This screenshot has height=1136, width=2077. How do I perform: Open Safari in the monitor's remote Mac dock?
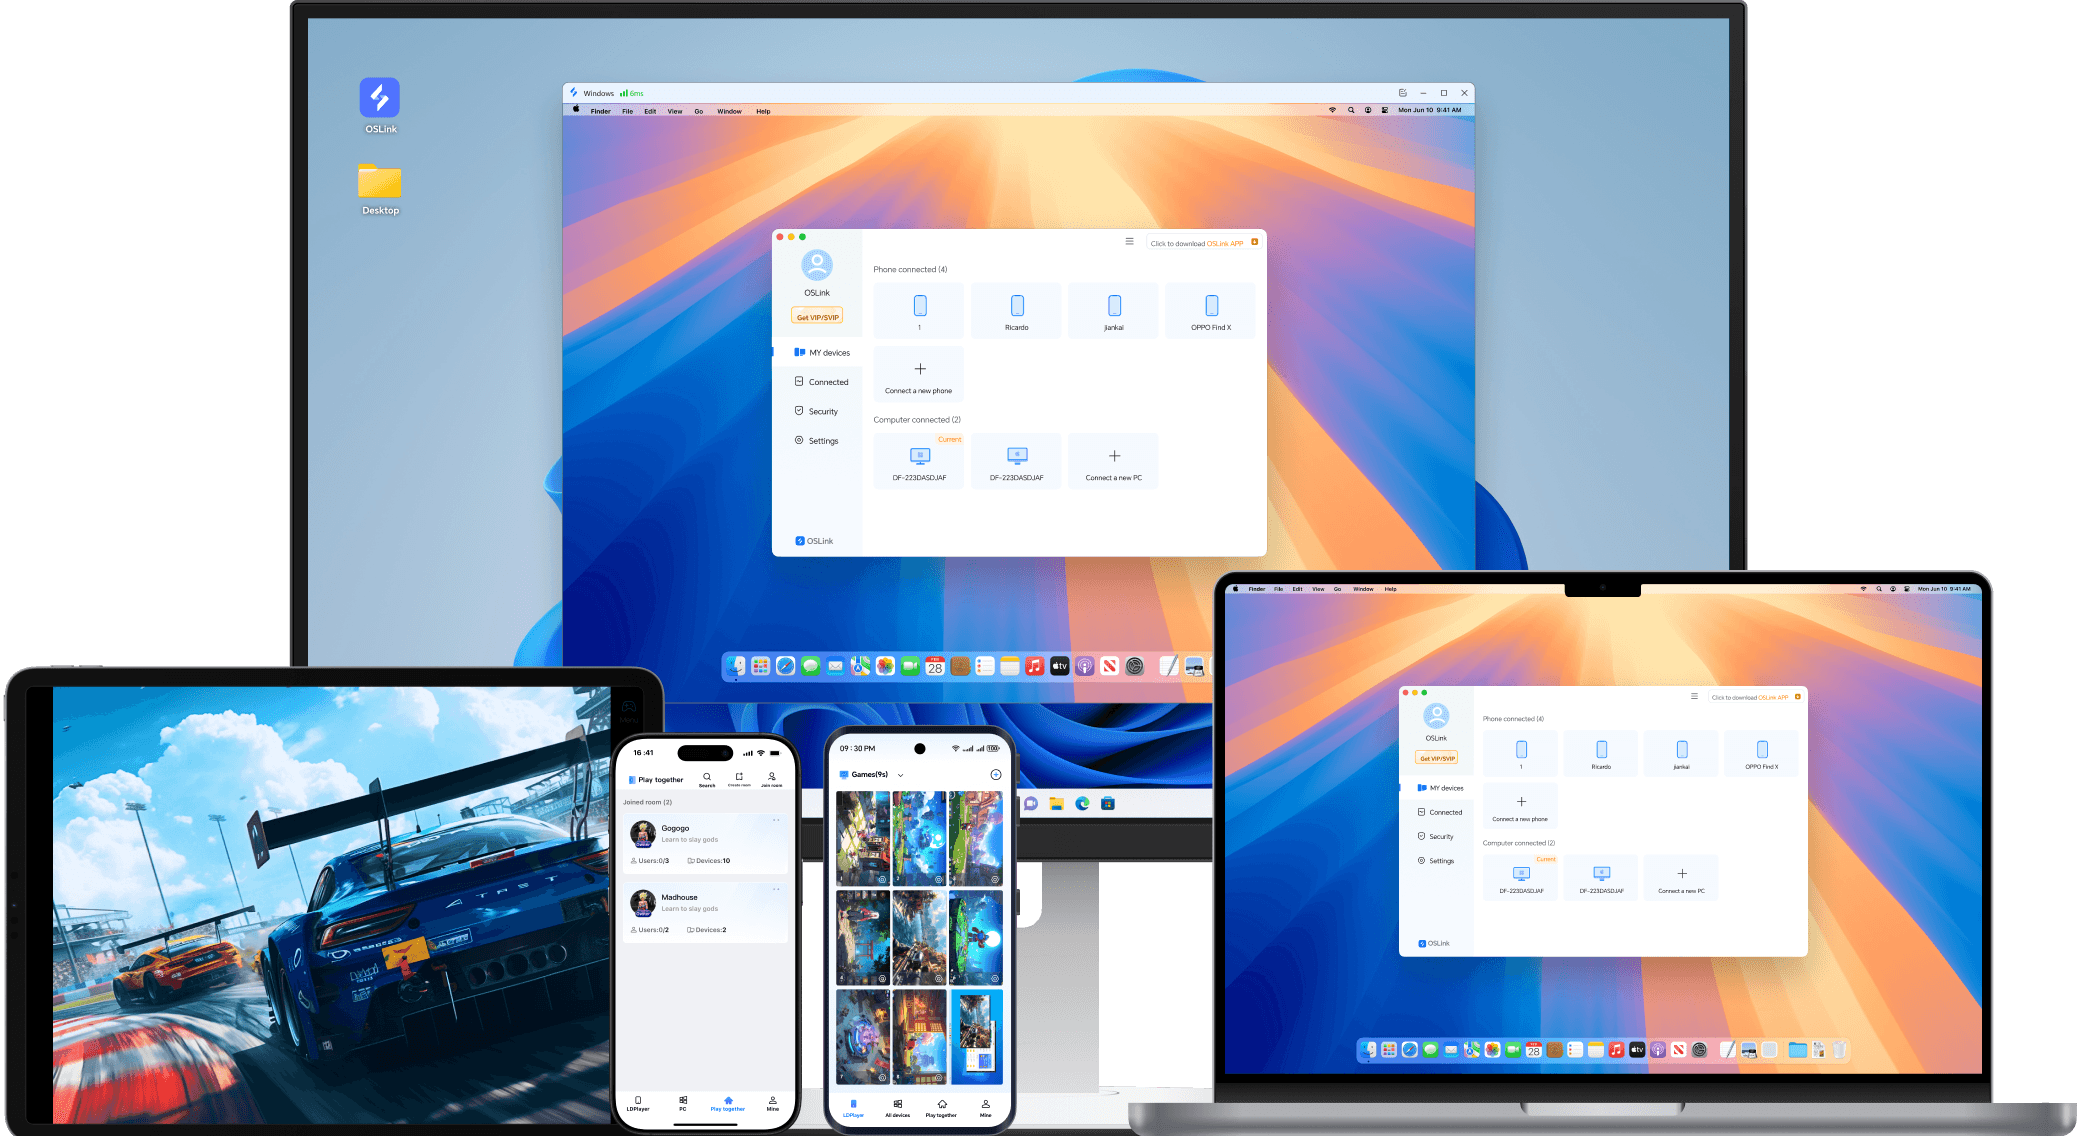[786, 666]
